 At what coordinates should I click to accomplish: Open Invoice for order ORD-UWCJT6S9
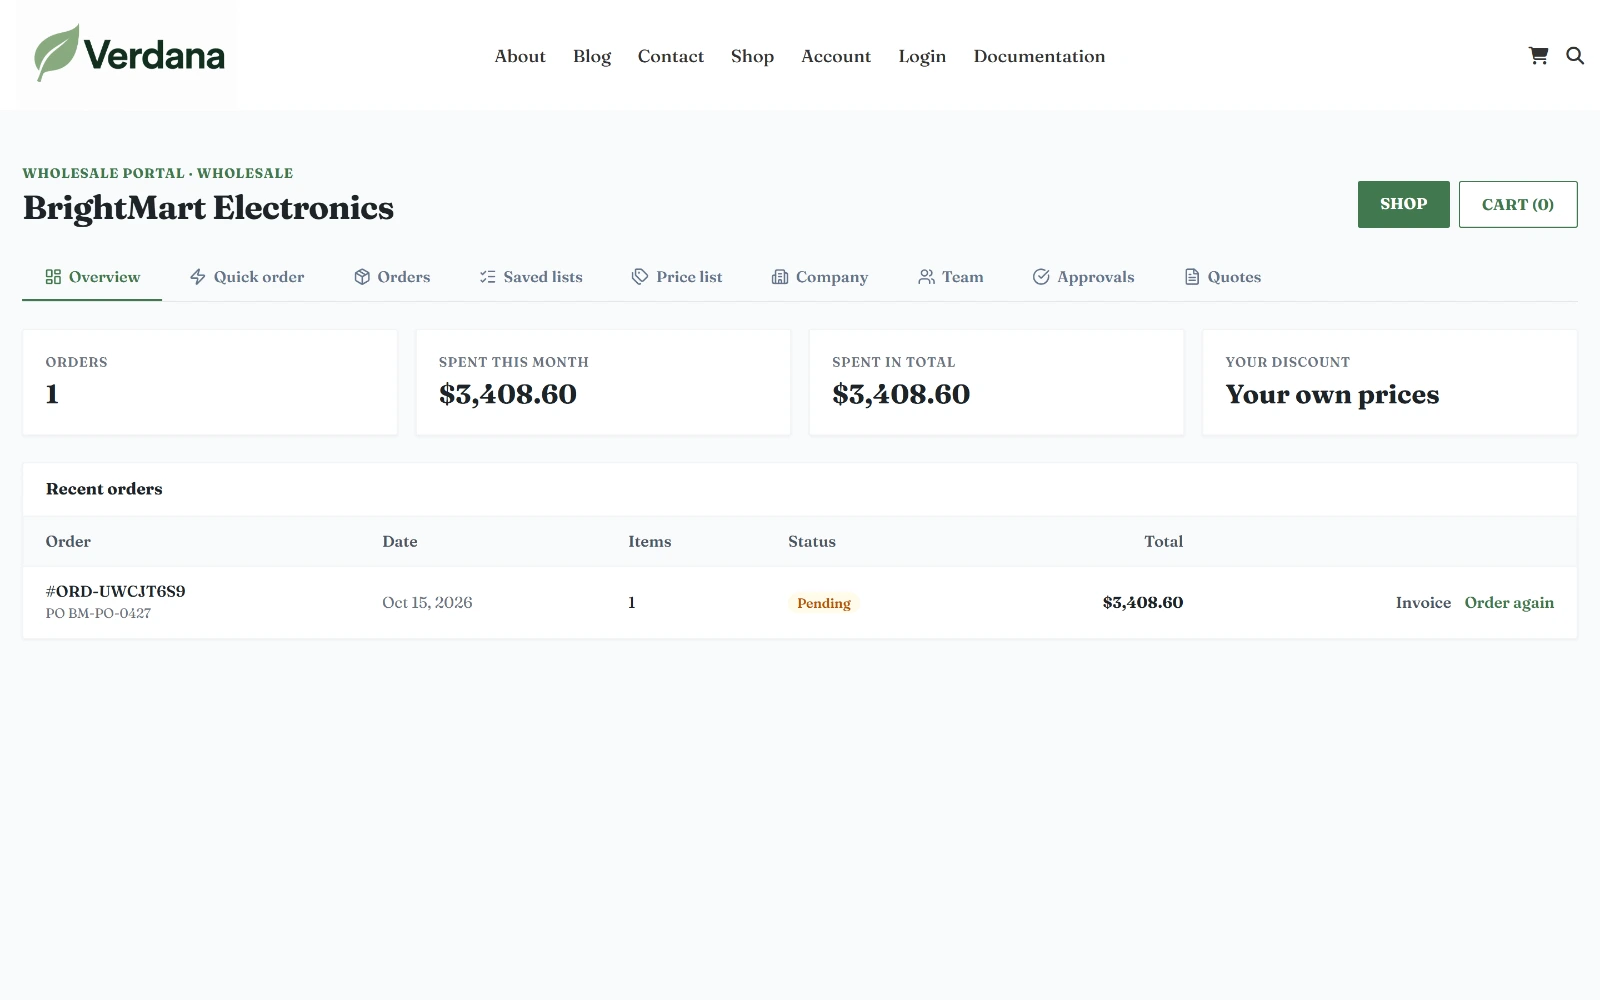coord(1423,603)
